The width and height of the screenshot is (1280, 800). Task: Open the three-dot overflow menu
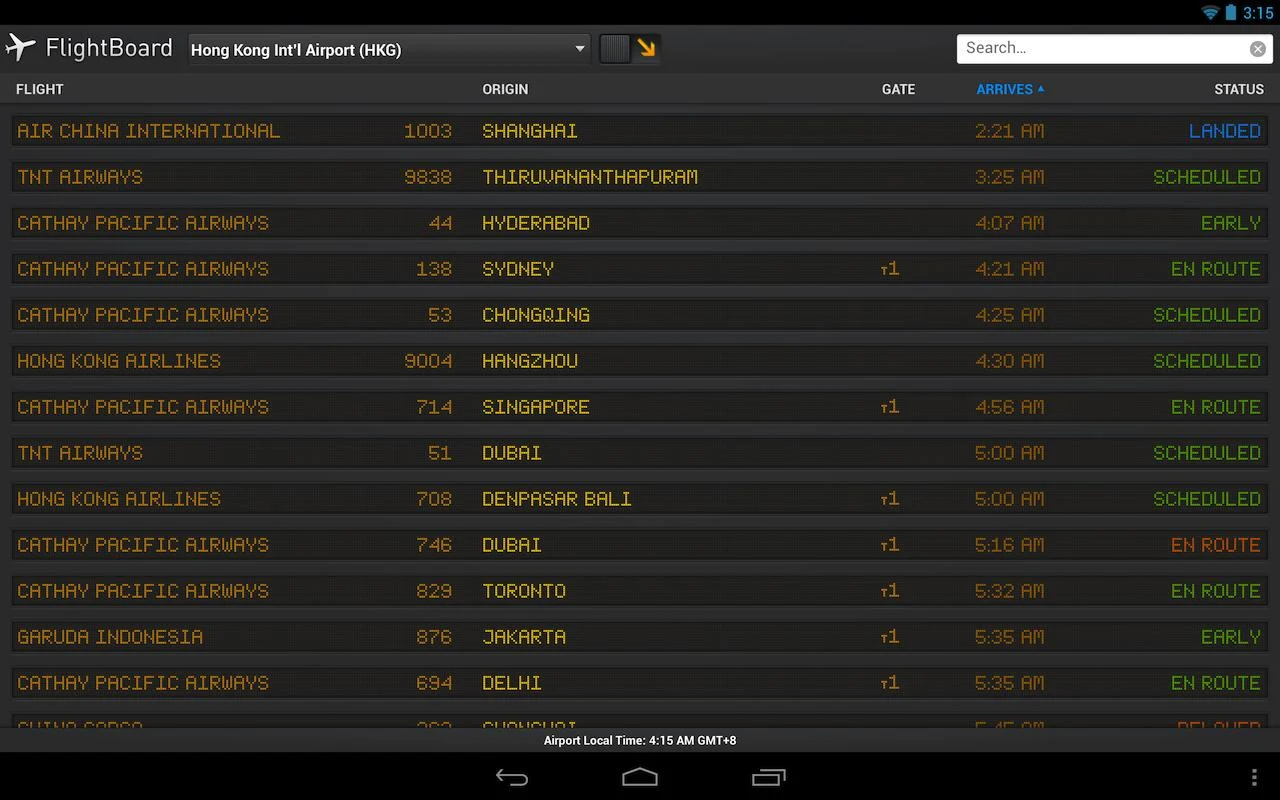click(x=1254, y=777)
